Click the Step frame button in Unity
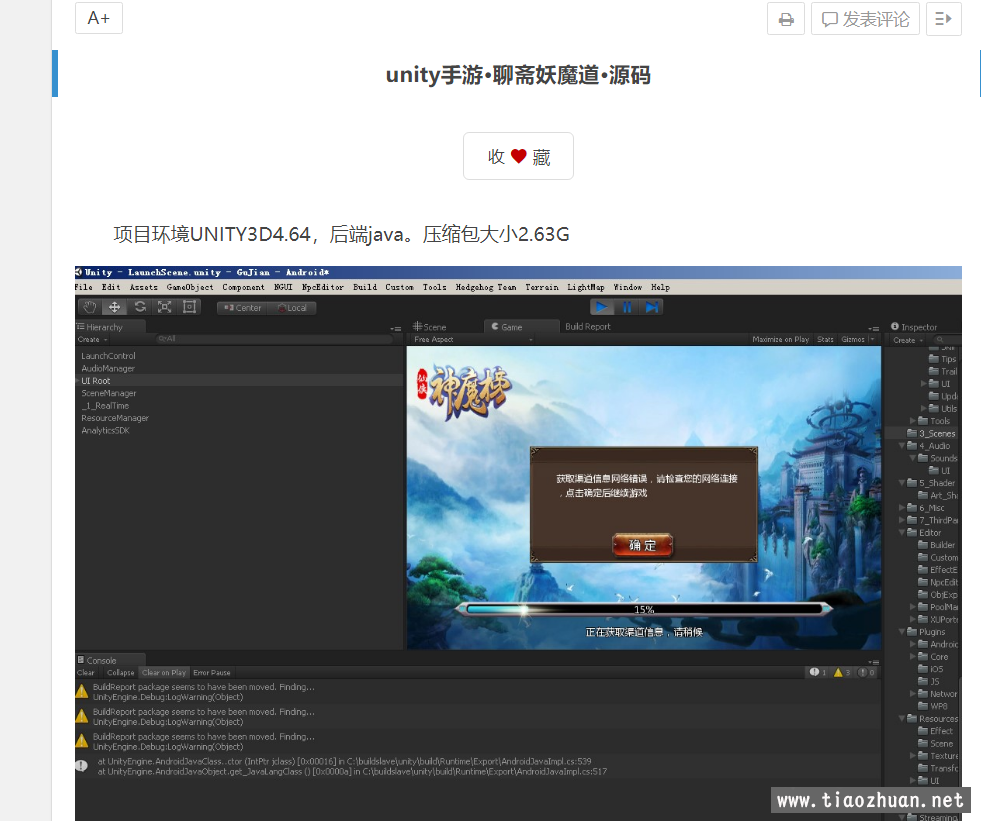 (x=651, y=307)
